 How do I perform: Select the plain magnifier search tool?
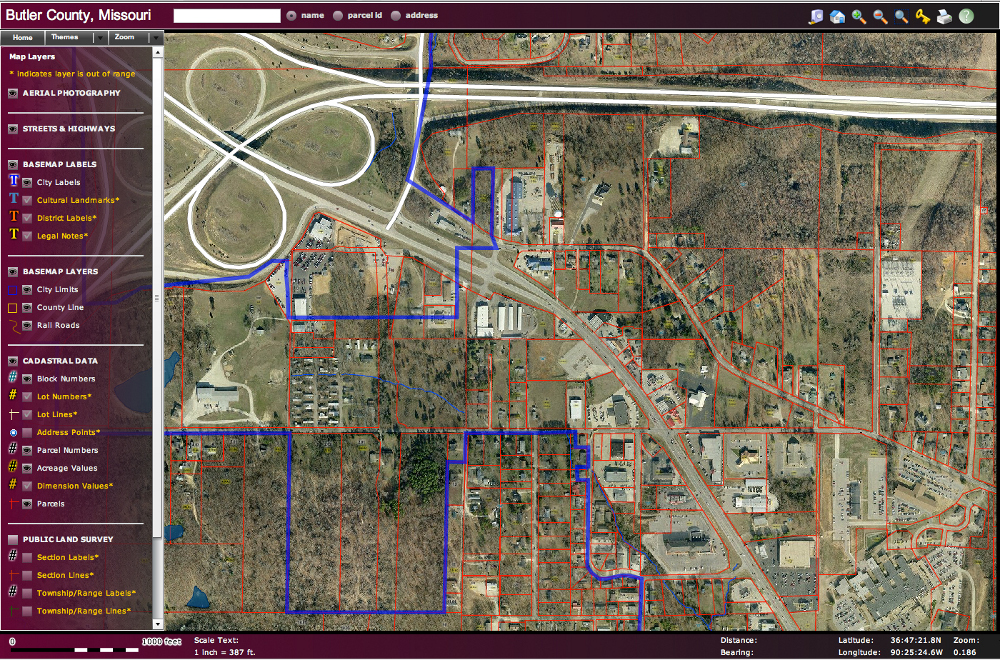coord(901,16)
